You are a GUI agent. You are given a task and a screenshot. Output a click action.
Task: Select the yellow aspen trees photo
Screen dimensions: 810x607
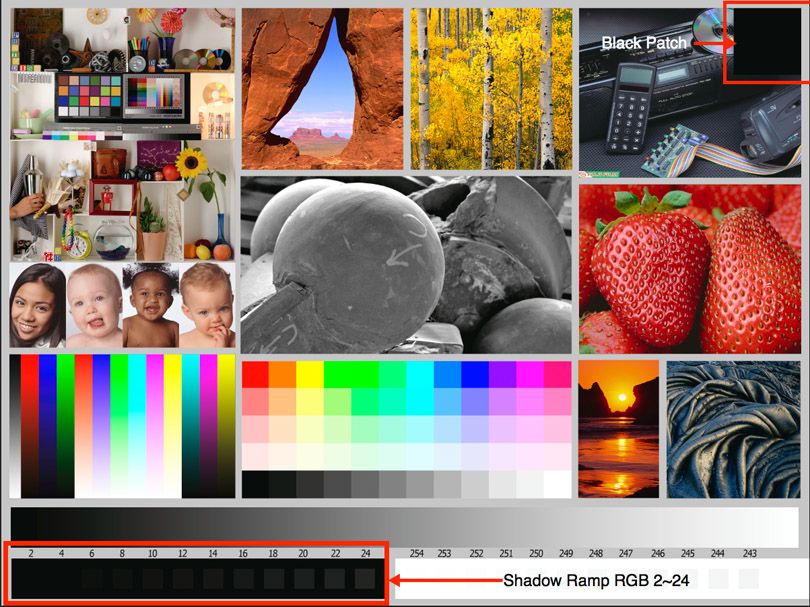[491, 89]
